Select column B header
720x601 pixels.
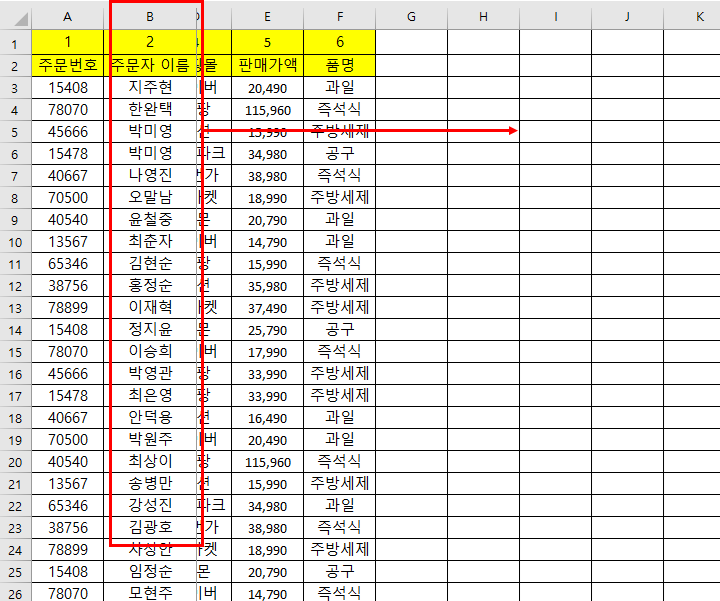pyautogui.click(x=150, y=17)
